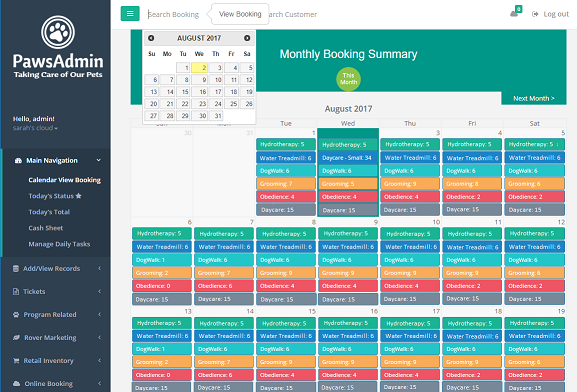Open the sarah's cloud dropdown

[35, 128]
